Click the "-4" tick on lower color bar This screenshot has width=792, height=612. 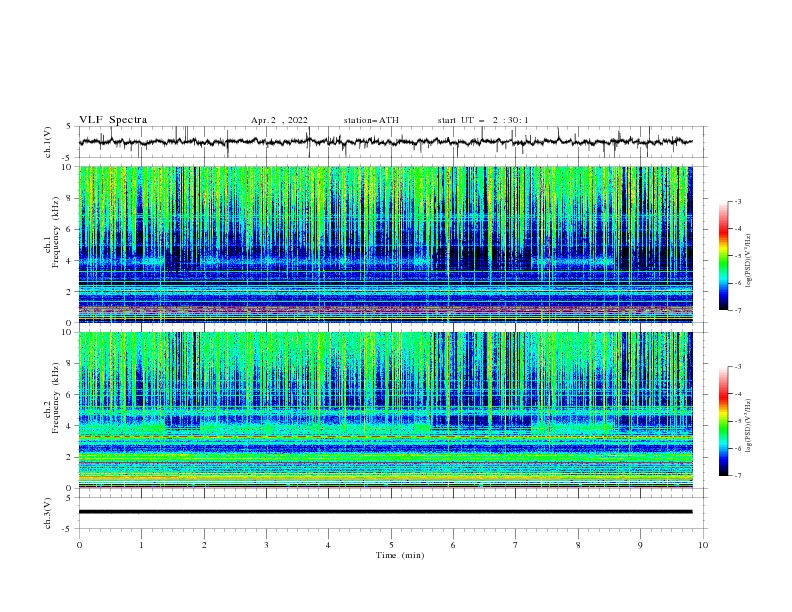point(738,394)
